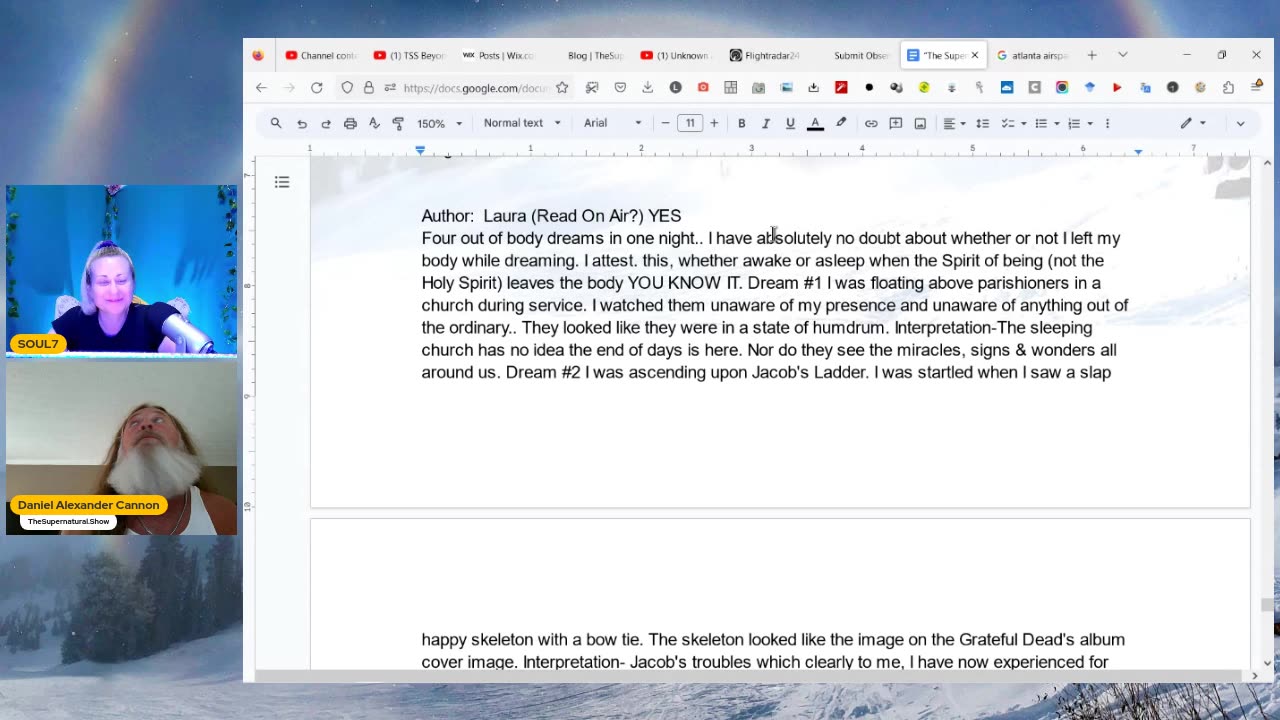
Task: Go back with the browser back arrow
Action: [261, 88]
